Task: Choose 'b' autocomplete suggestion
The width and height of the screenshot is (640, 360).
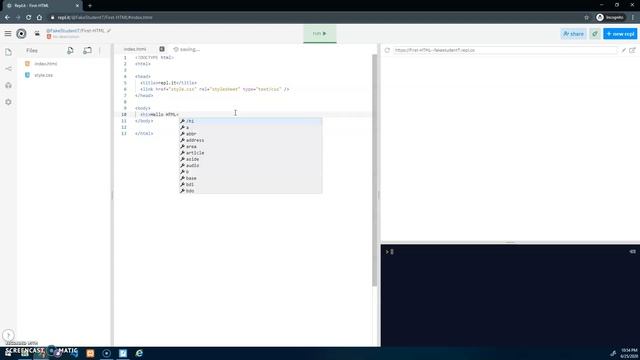Action: pos(251,172)
